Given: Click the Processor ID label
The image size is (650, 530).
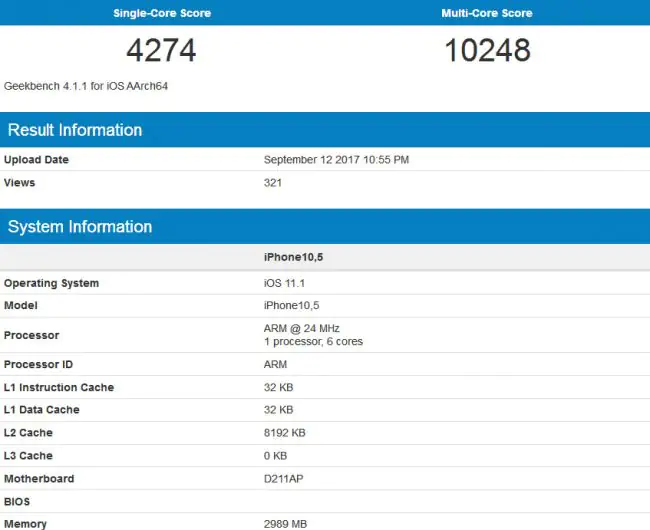Looking at the screenshot, I should (39, 364).
